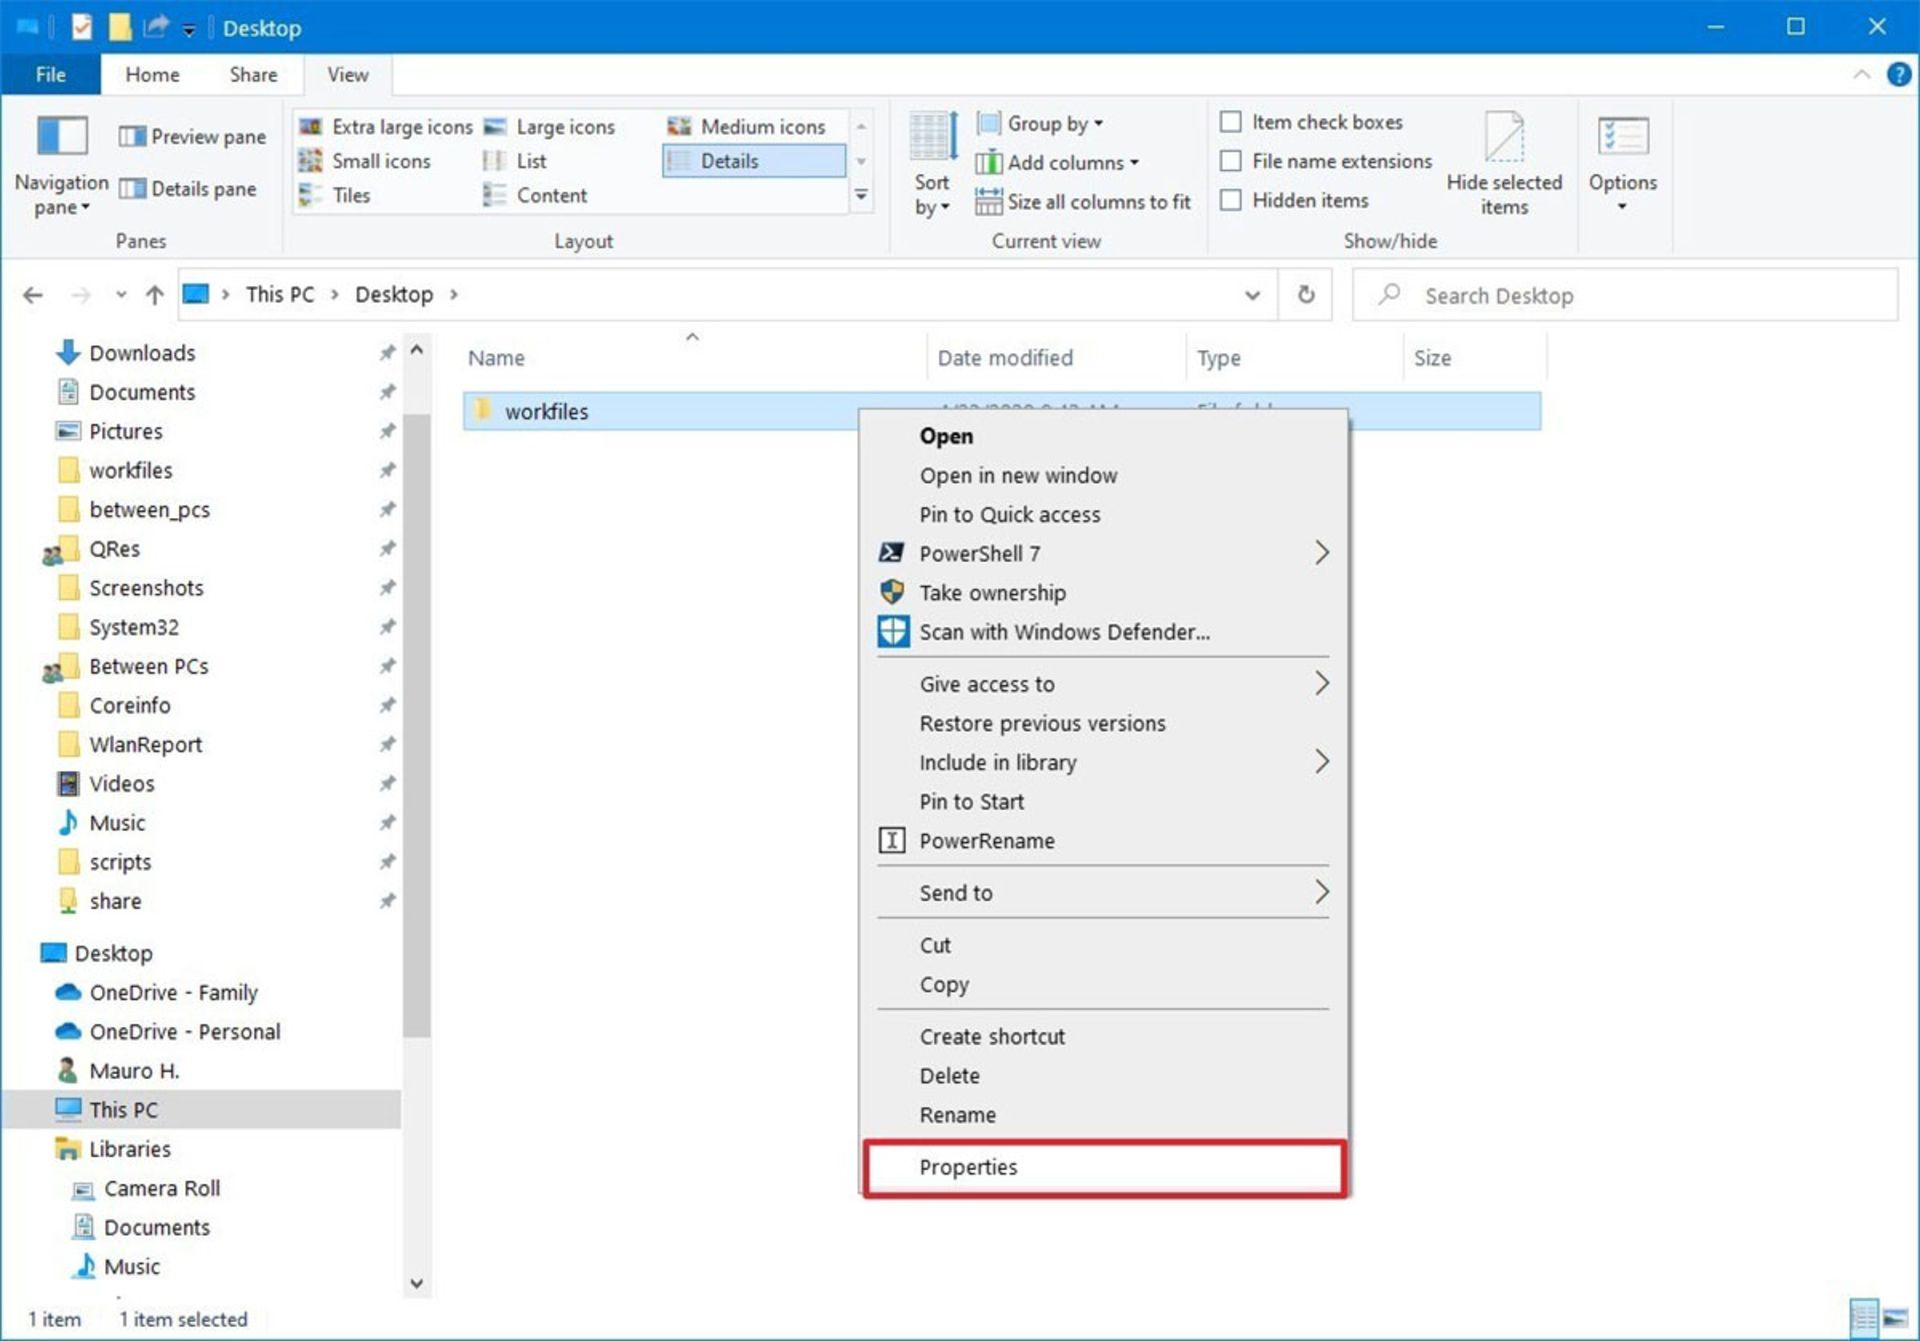
Task: Enable the Item check boxes option
Action: tap(1231, 122)
